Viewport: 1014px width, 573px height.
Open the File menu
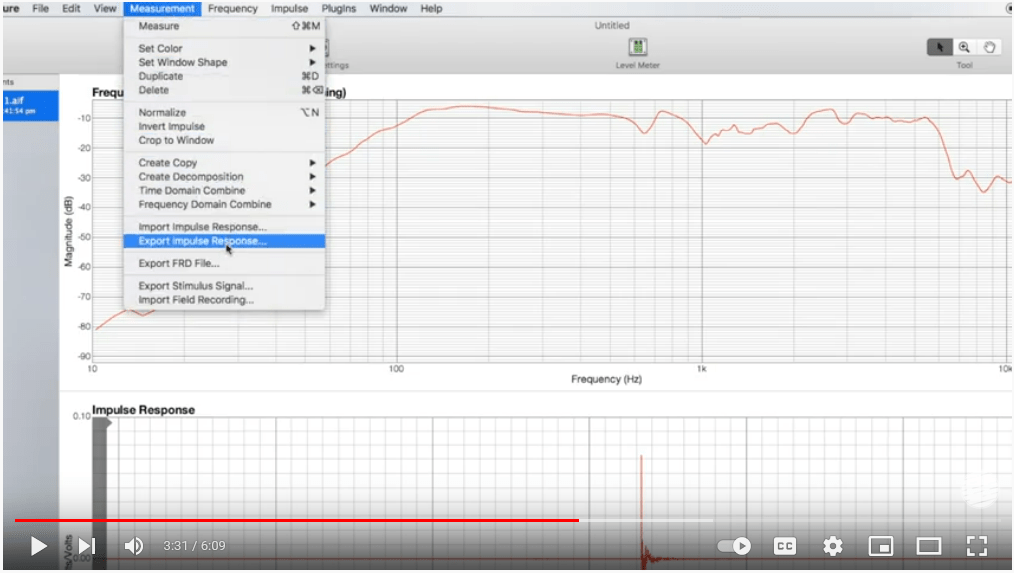(x=41, y=8)
